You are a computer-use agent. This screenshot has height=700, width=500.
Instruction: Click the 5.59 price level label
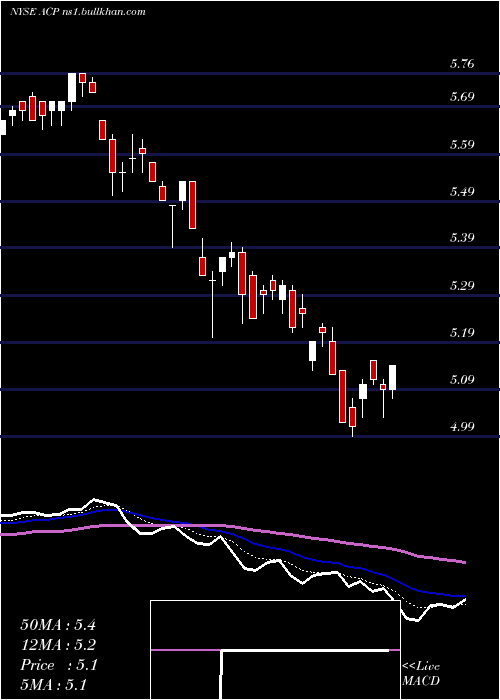(x=462, y=145)
